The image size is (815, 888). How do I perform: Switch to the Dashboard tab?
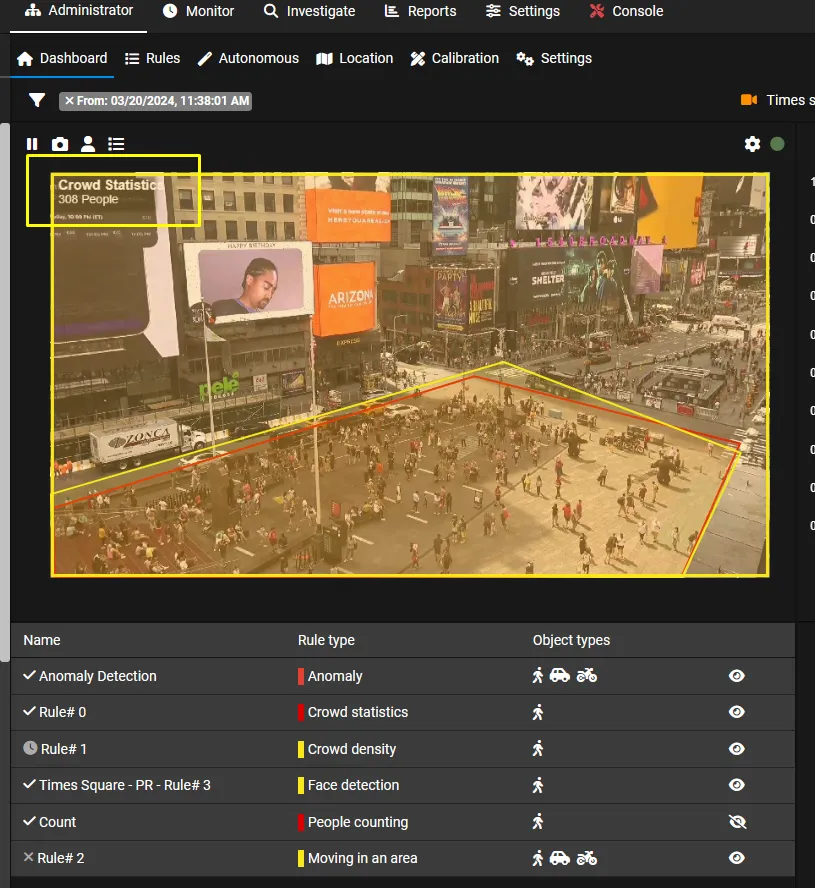pyautogui.click(x=62, y=58)
